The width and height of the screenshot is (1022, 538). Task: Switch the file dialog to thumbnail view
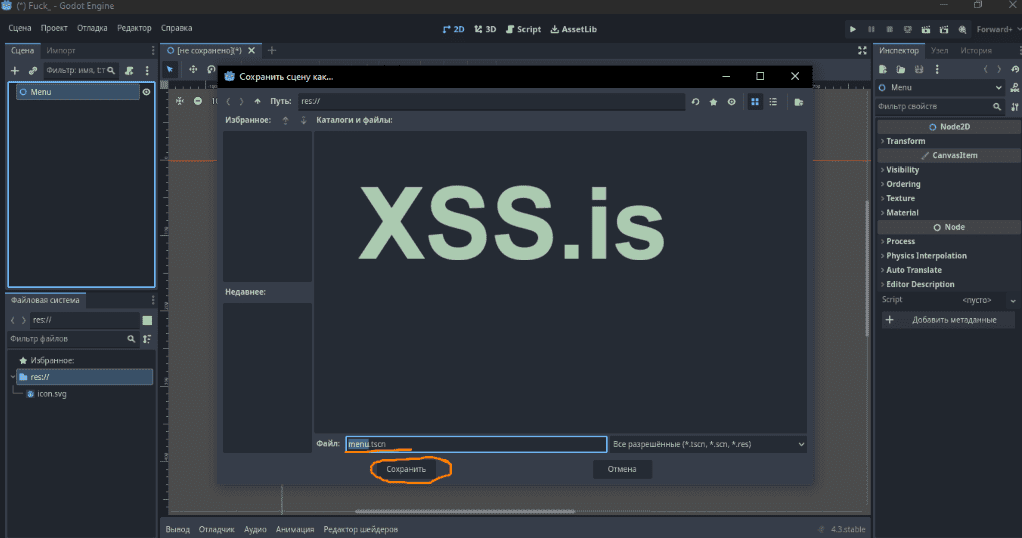point(755,102)
